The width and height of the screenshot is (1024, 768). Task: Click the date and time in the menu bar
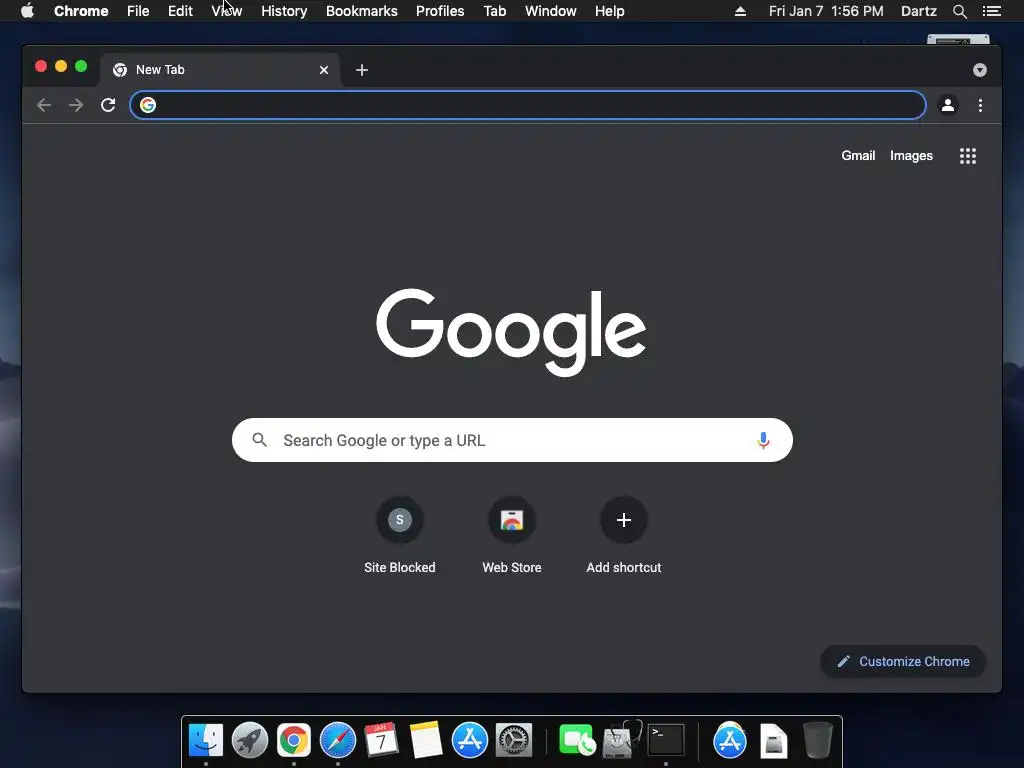pos(826,11)
